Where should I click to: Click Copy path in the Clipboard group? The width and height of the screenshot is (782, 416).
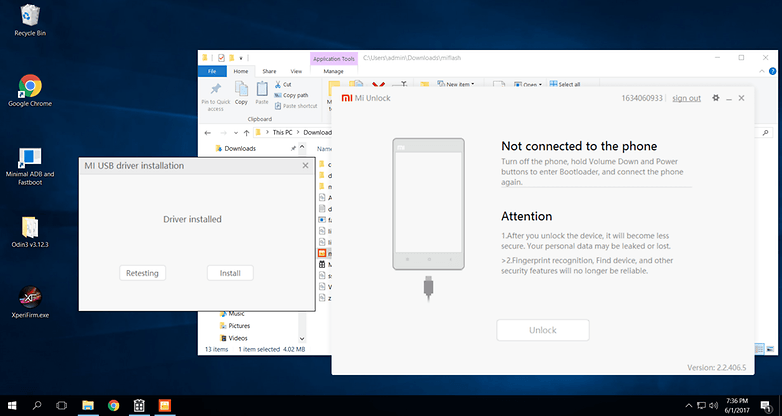tap(291, 95)
